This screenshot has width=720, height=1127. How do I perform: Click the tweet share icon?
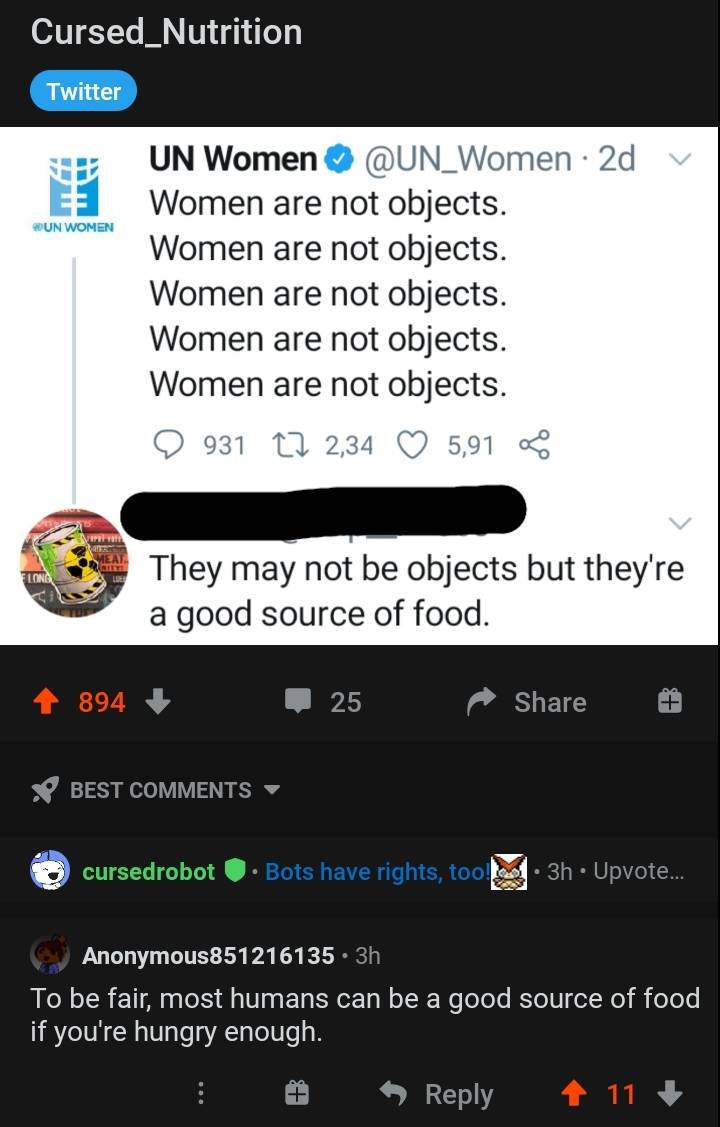pyautogui.click(x=534, y=445)
